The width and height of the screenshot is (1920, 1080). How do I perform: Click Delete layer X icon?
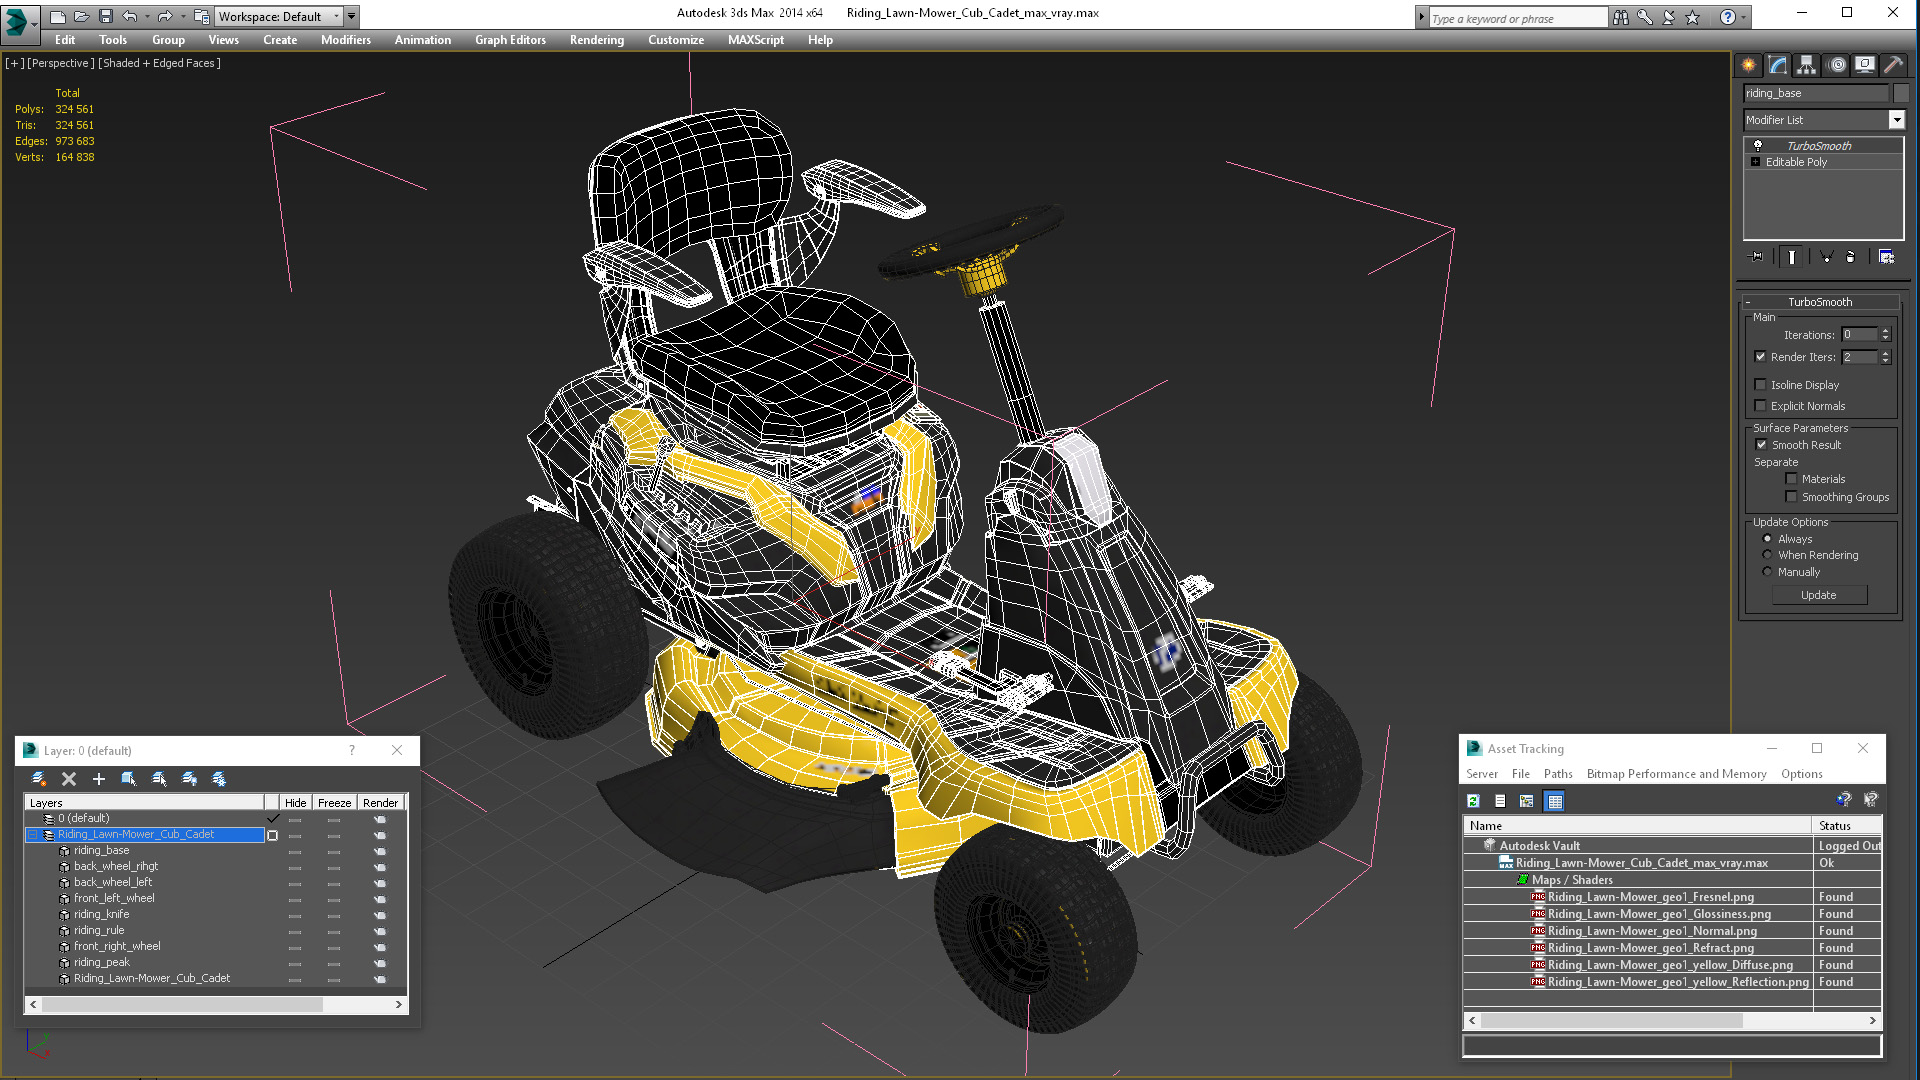(69, 779)
